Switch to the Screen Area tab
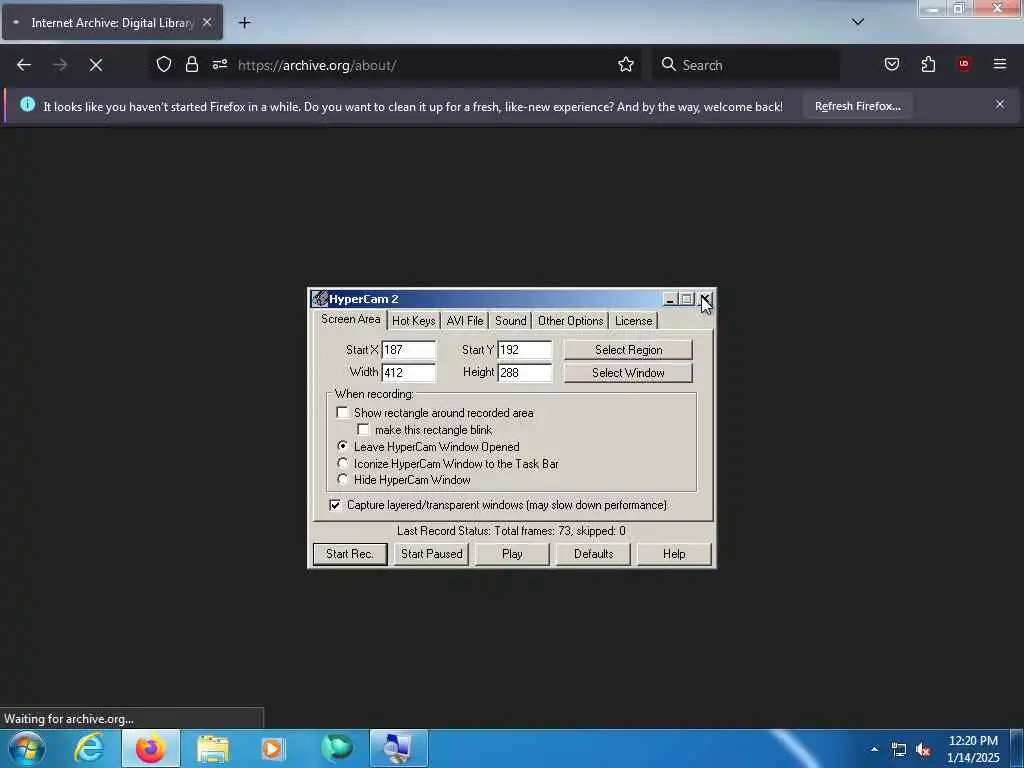 350,319
